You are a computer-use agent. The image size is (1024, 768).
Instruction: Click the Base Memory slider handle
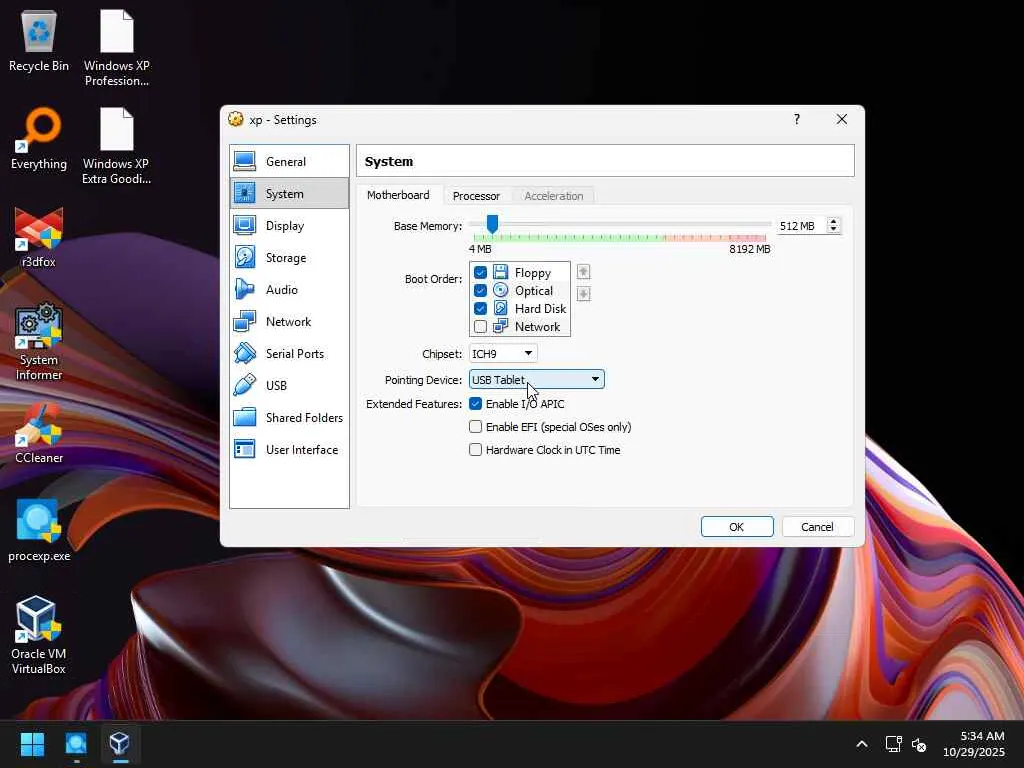click(x=492, y=224)
